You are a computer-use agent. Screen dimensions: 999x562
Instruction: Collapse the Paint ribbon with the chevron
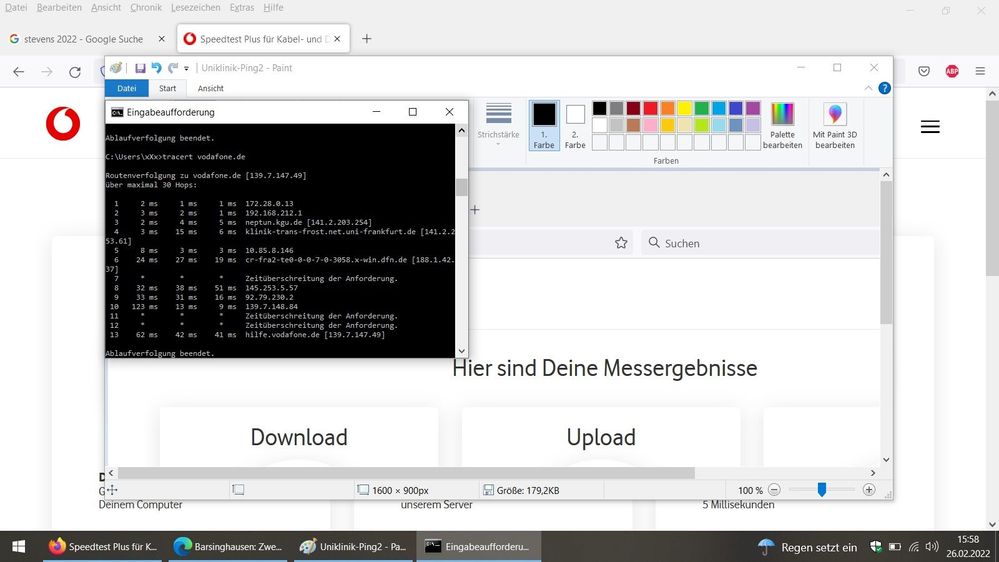tap(868, 88)
